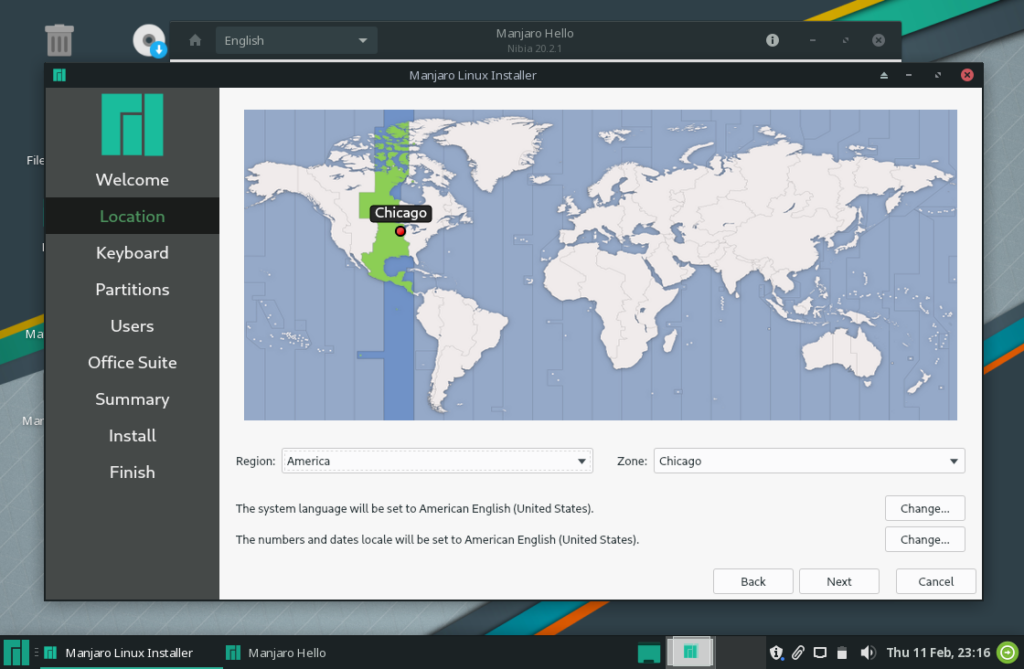Click the Chicago label on the map

400,213
